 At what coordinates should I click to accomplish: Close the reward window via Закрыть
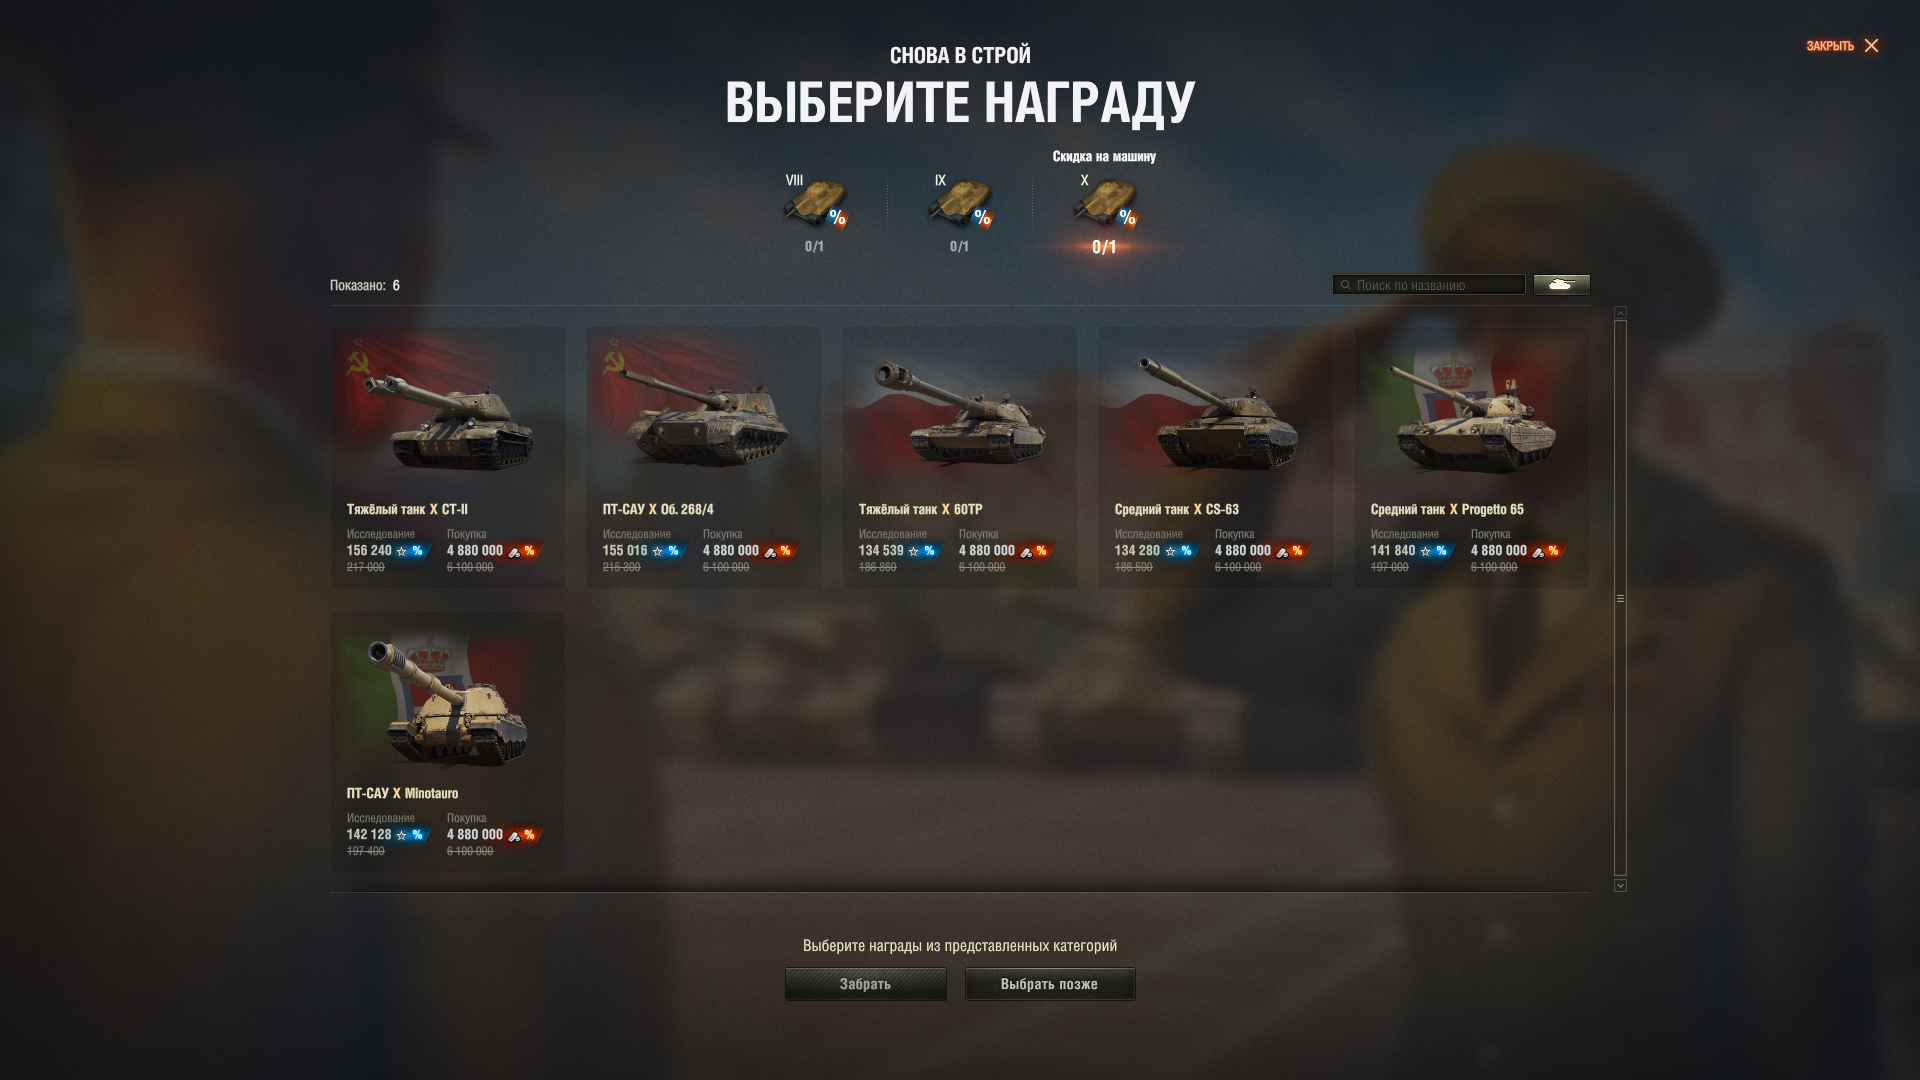(x=1842, y=46)
